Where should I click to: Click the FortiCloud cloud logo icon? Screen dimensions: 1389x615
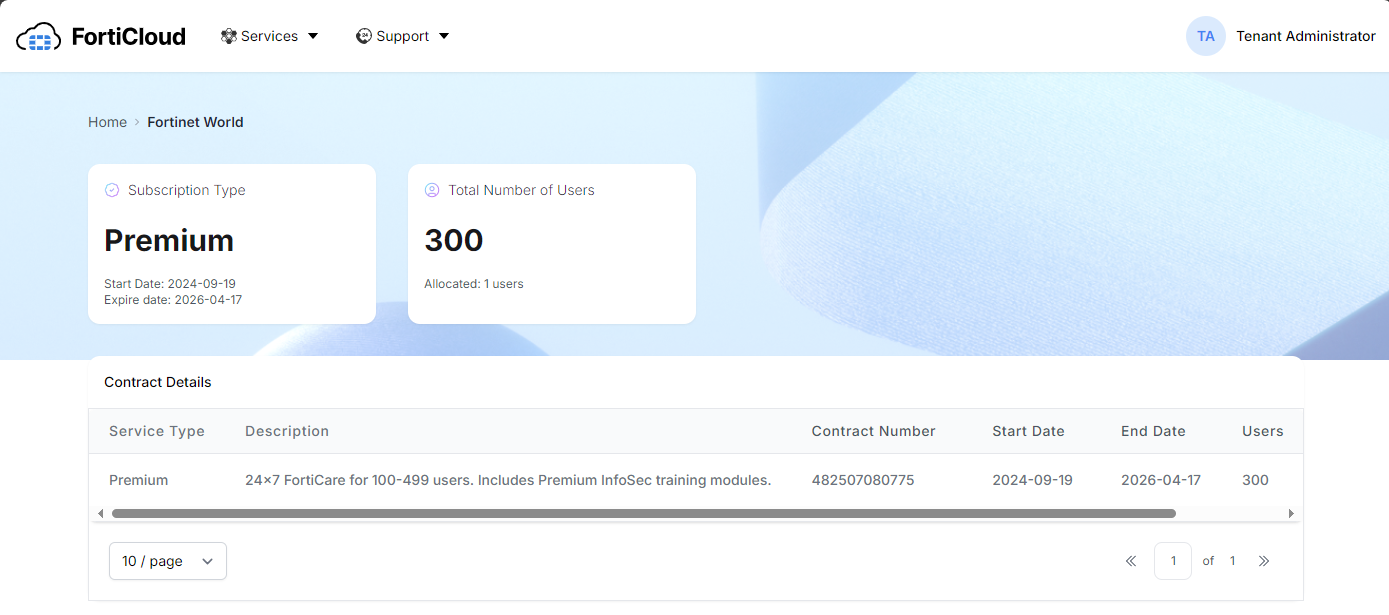point(39,37)
